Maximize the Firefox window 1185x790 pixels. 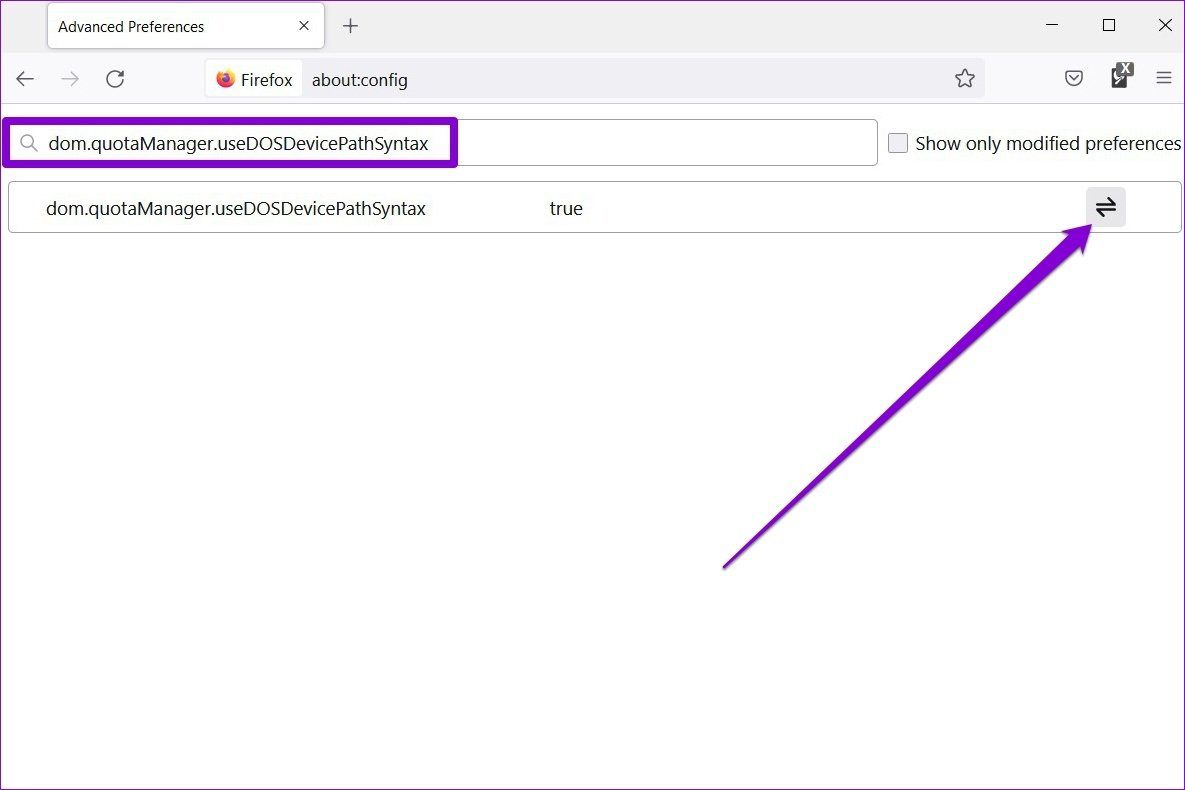pyautogui.click(x=1109, y=25)
